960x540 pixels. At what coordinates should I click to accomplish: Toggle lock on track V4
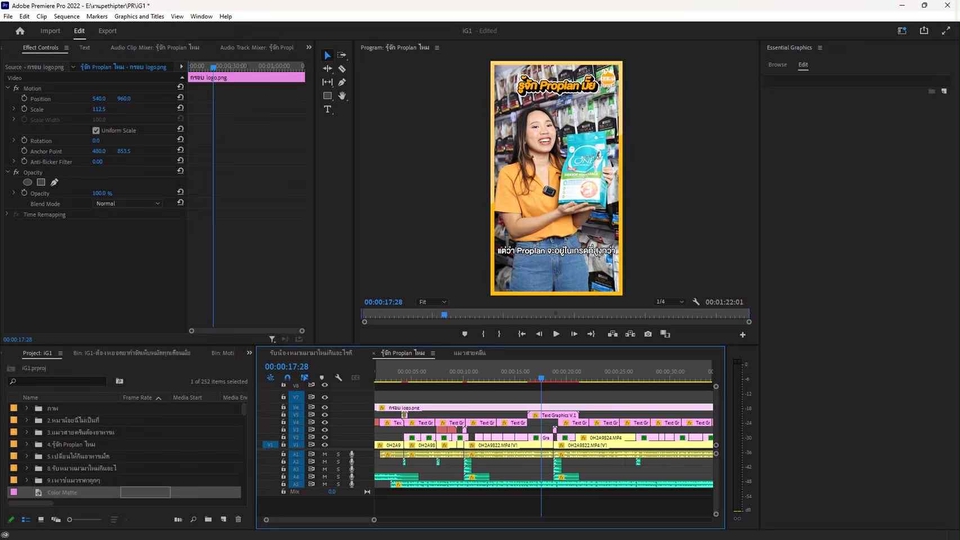pos(283,422)
